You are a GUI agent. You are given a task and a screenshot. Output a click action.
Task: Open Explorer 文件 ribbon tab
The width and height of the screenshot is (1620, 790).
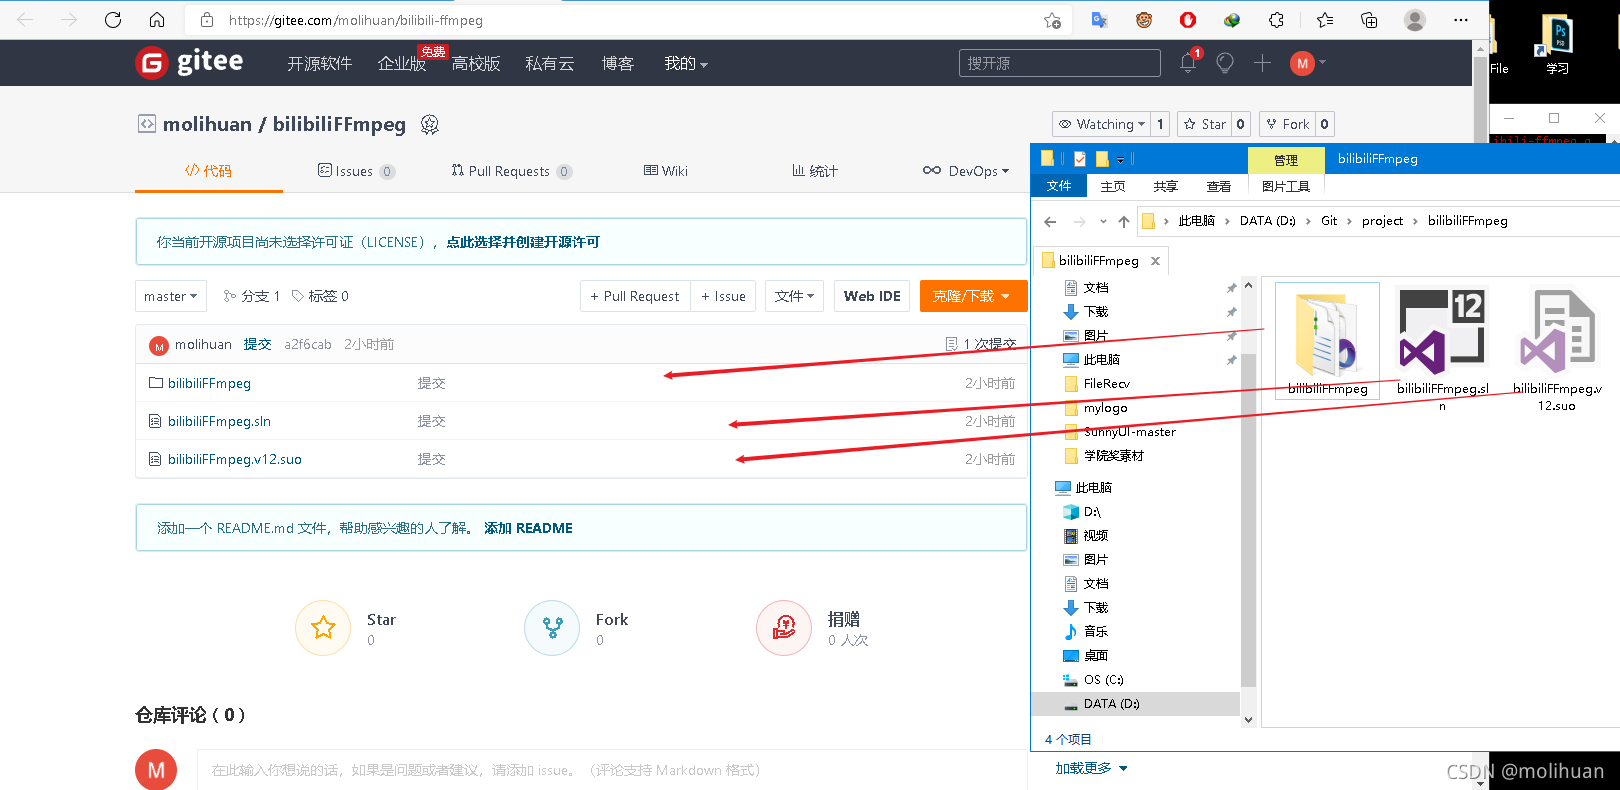point(1059,185)
